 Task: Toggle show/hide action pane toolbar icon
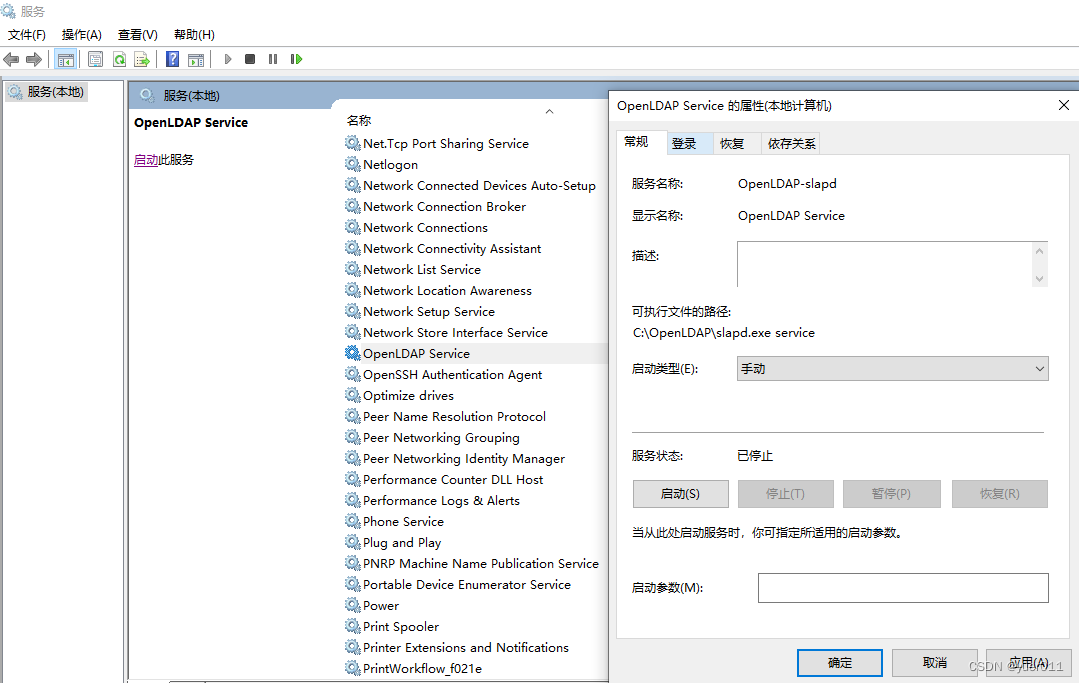(196, 60)
